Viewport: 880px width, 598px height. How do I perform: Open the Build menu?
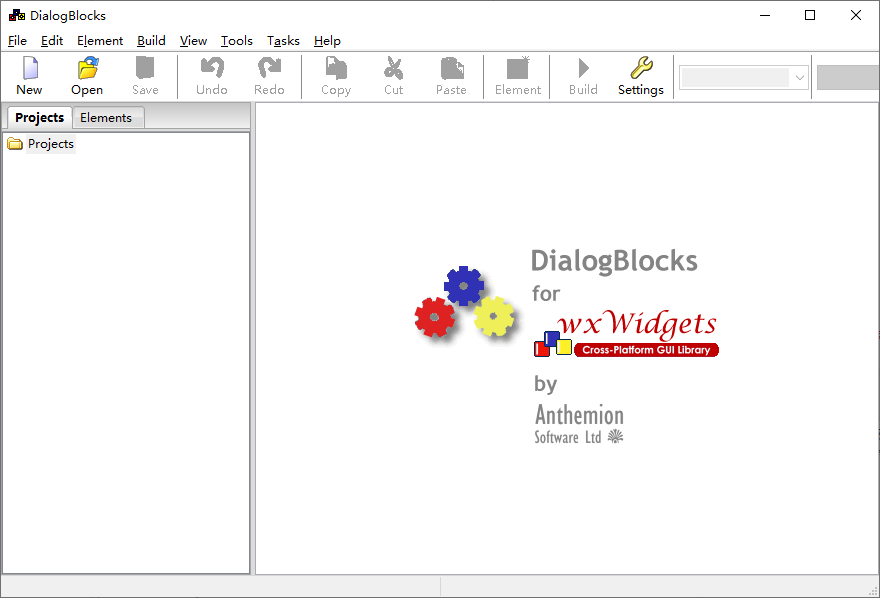[152, 41]
